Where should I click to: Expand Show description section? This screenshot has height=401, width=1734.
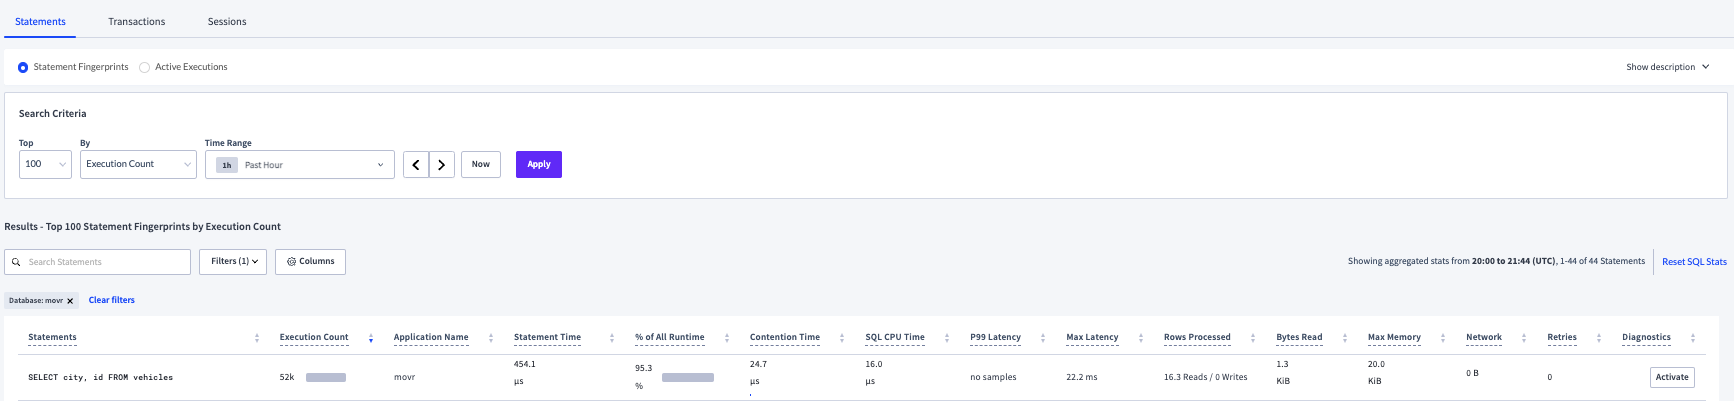(x=1667, y=67)
